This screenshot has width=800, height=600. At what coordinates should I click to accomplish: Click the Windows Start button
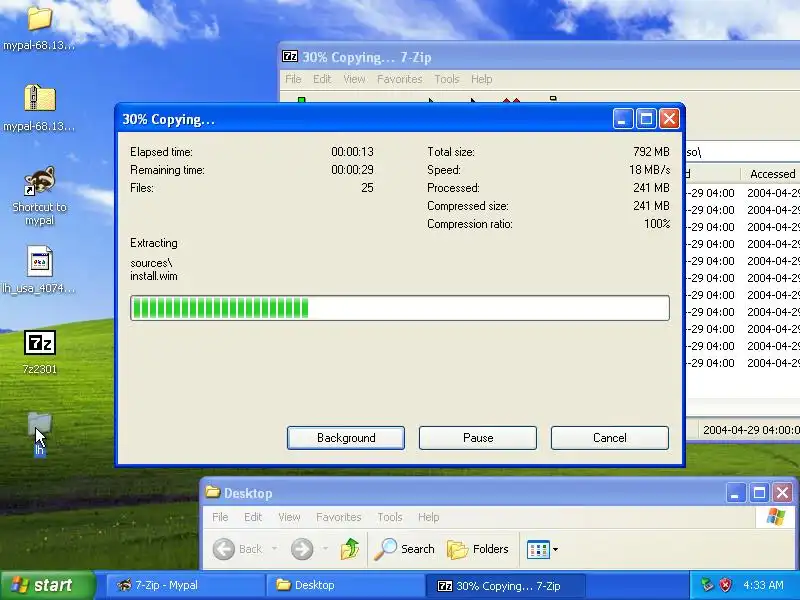pyautogui.click(x=47, y=585)
